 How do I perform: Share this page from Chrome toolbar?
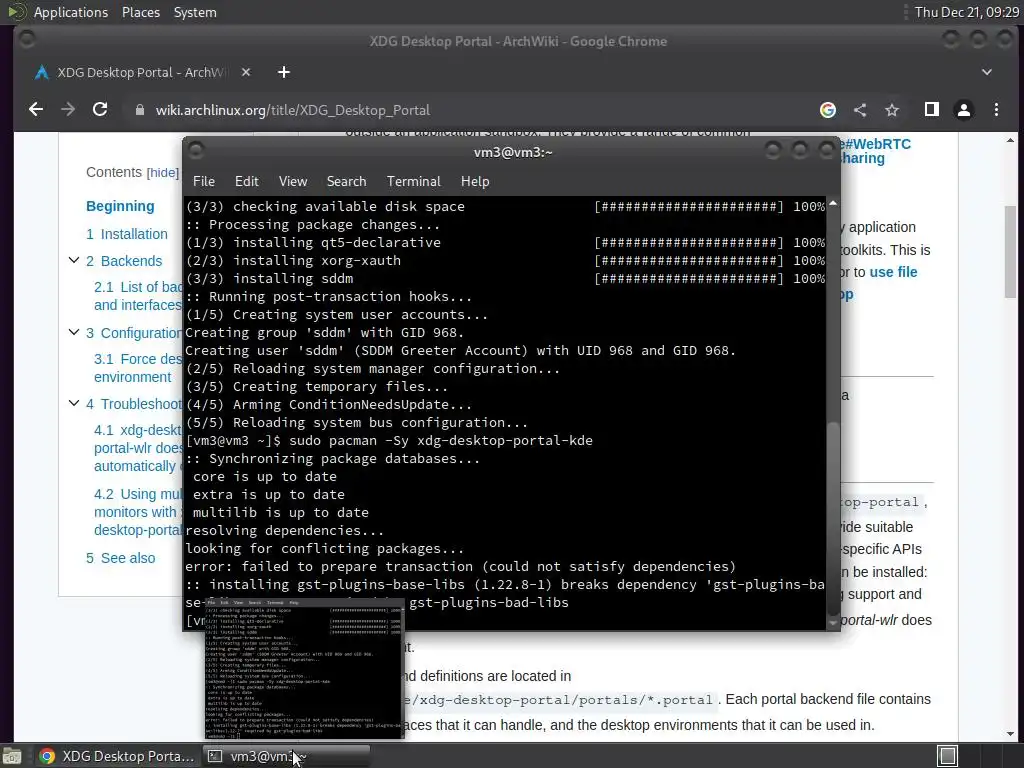click(x=860, y=110)
